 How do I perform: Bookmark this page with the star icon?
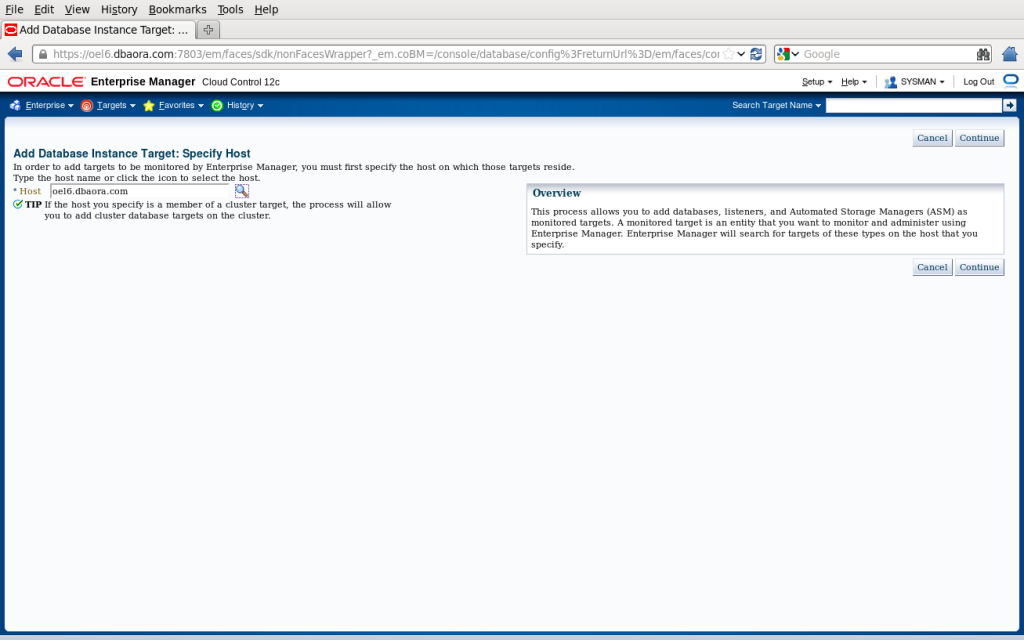click(728, 54)
